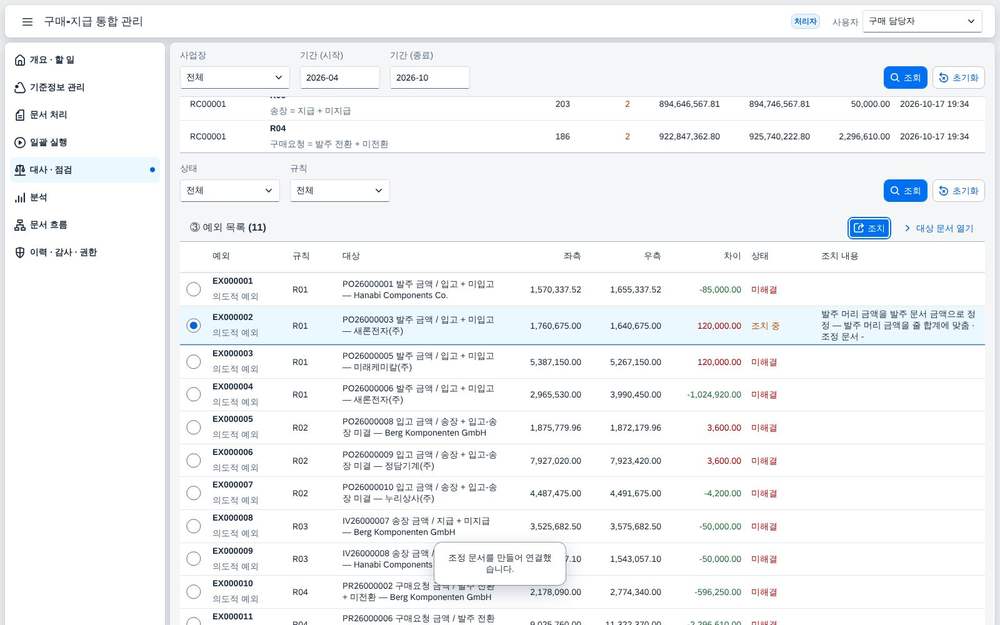Click the balance scale icon for 대사 · 점검
Viewport: 1000px width, 625px height.
[x=20, y=170]
